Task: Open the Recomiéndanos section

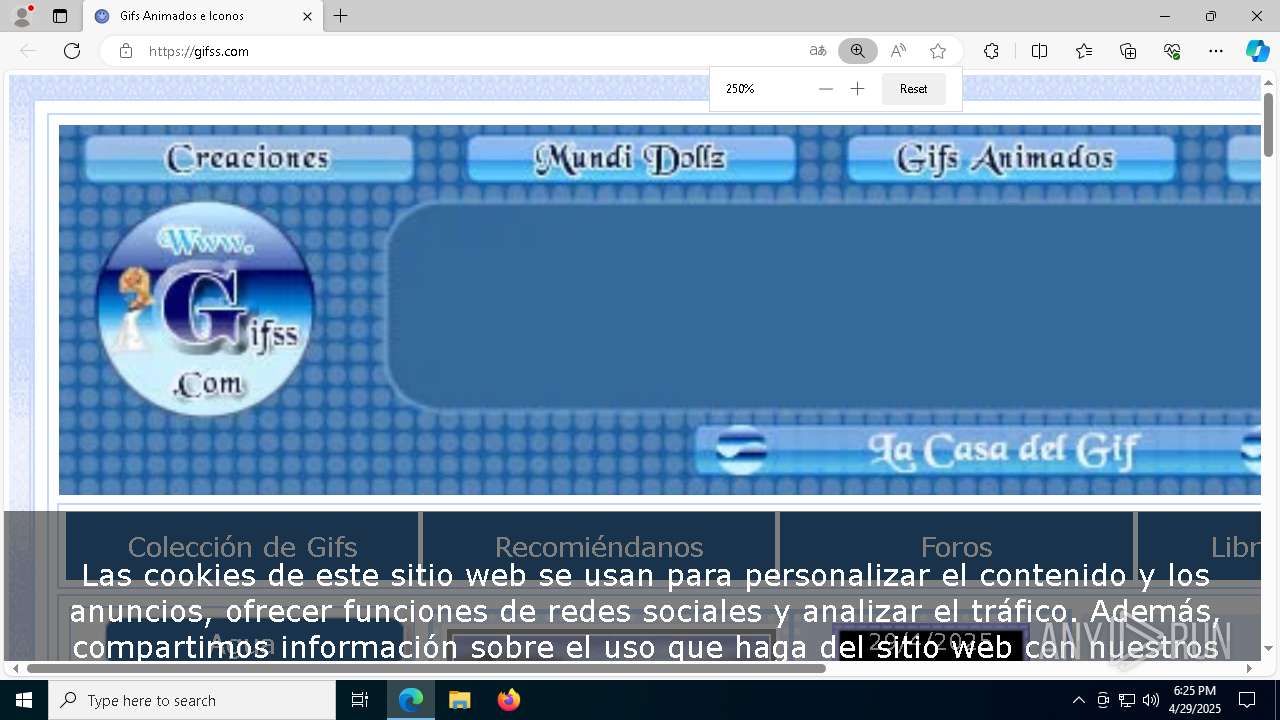Action: 599,546
